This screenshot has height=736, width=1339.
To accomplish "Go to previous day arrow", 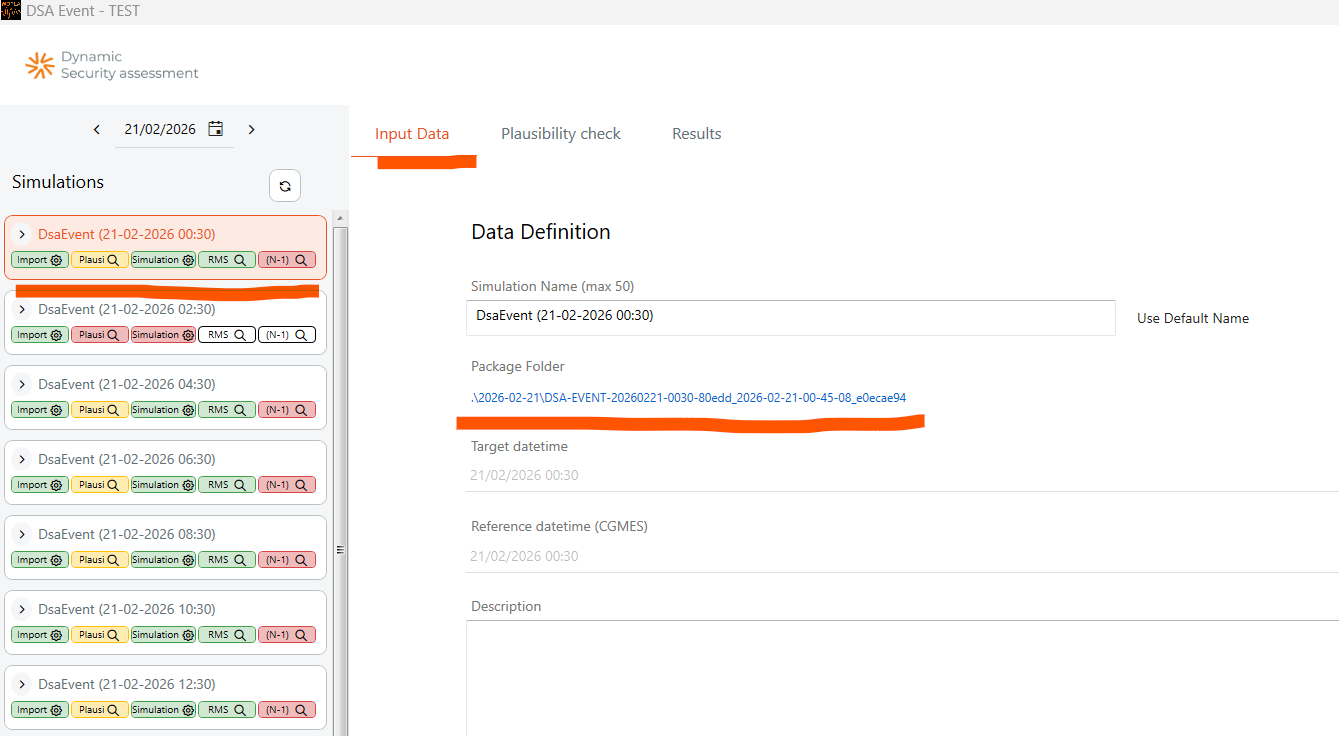I will (x=97, y=129).
